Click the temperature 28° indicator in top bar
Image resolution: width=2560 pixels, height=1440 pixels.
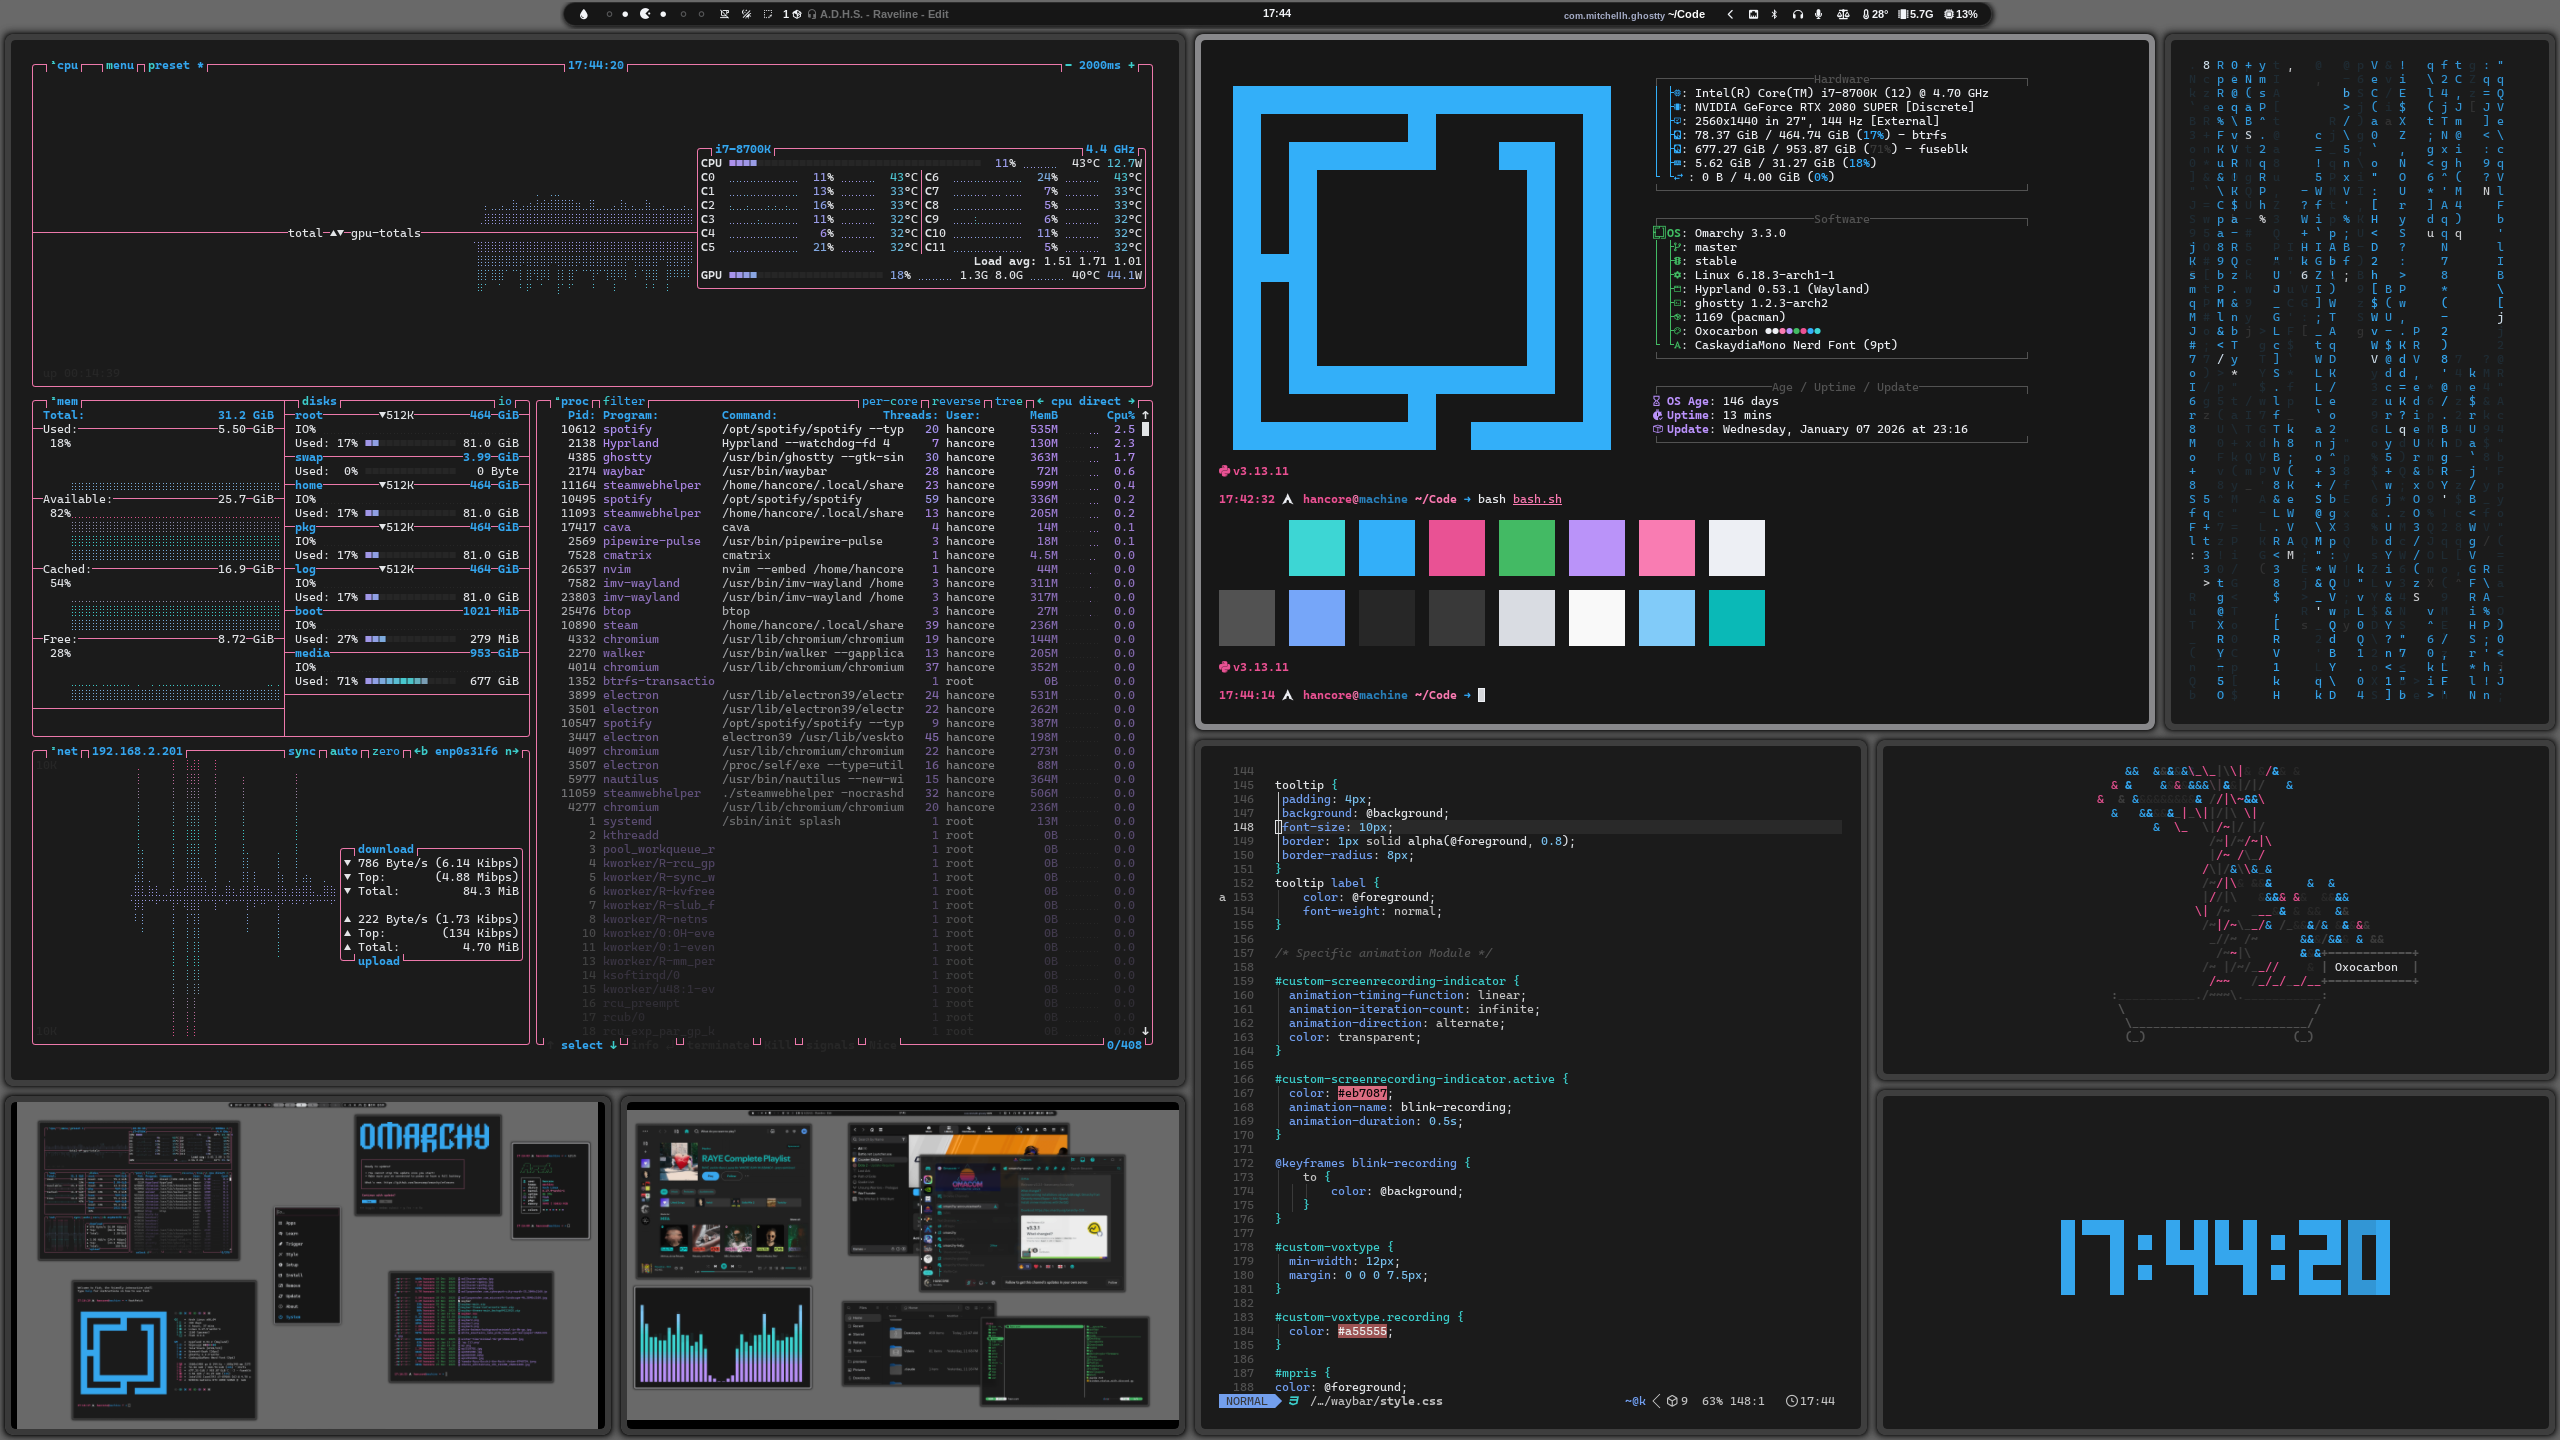point(1875,14)
